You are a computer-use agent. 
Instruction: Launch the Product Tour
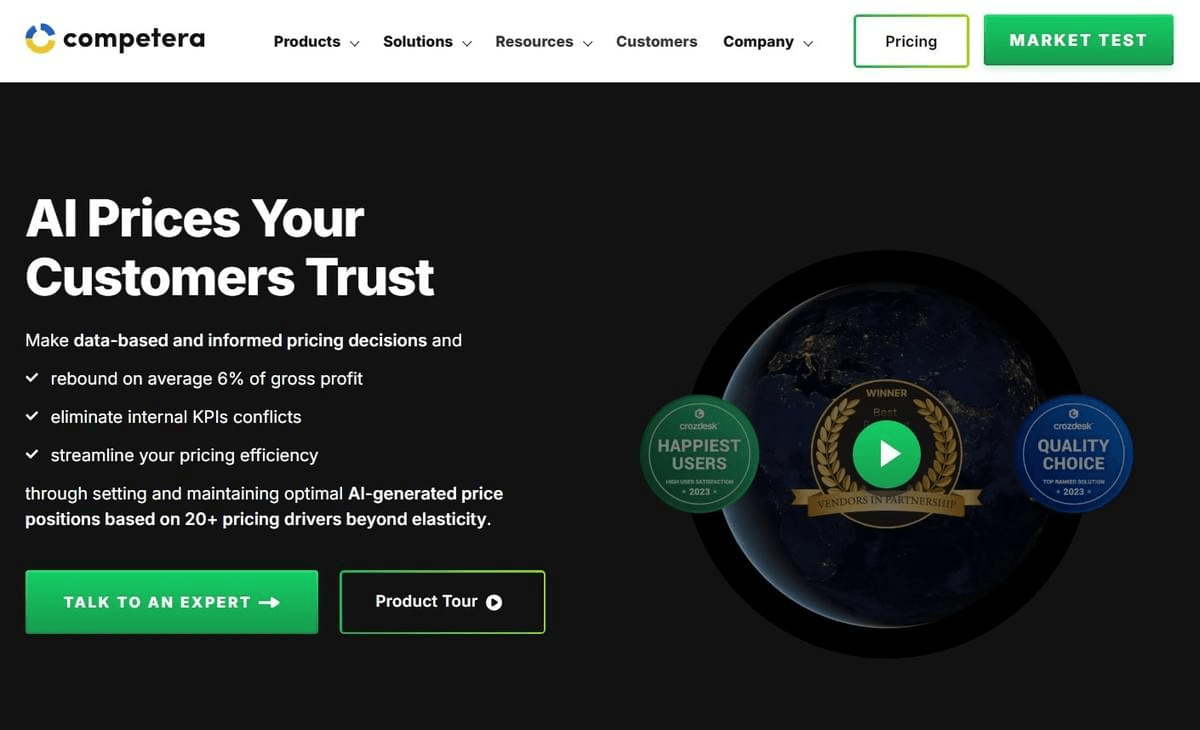tap(443, 602)
